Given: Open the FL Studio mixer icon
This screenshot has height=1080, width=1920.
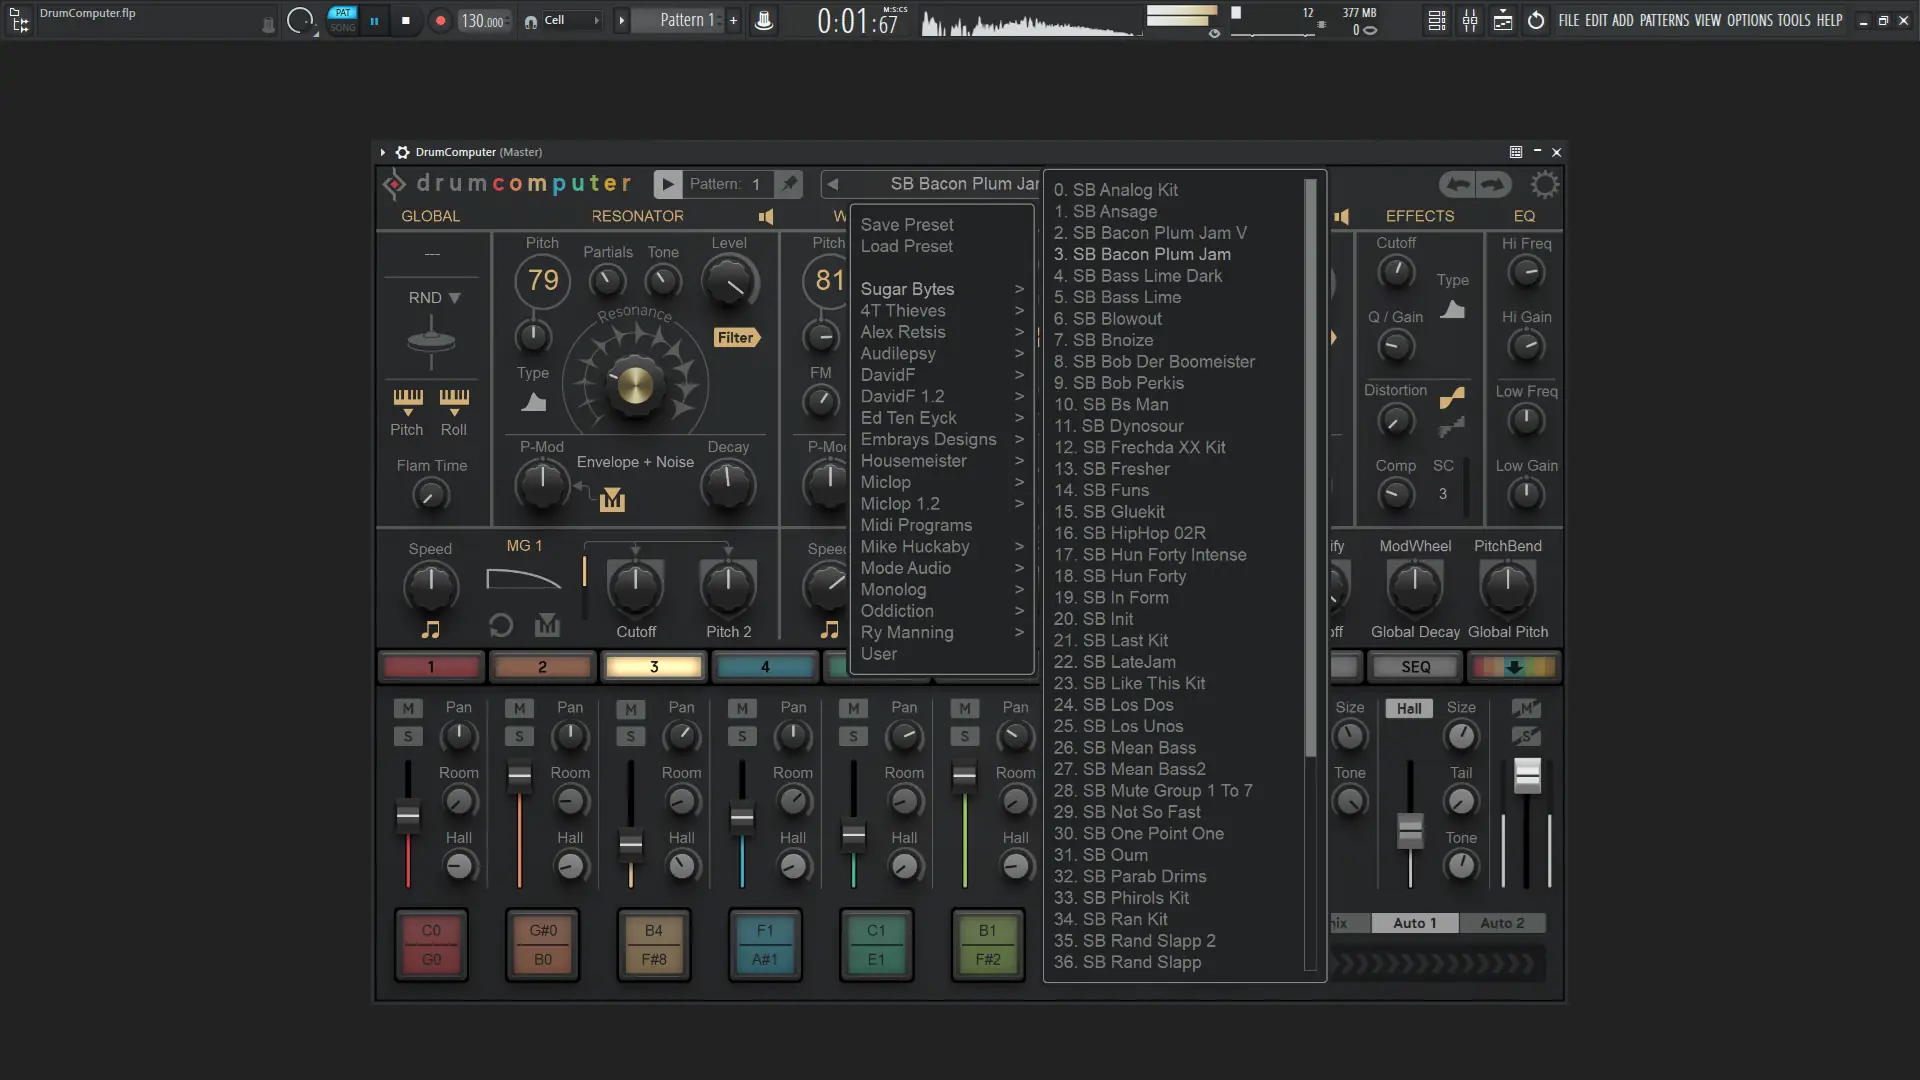Looking at the screenshot, I should pos(1470,20).
